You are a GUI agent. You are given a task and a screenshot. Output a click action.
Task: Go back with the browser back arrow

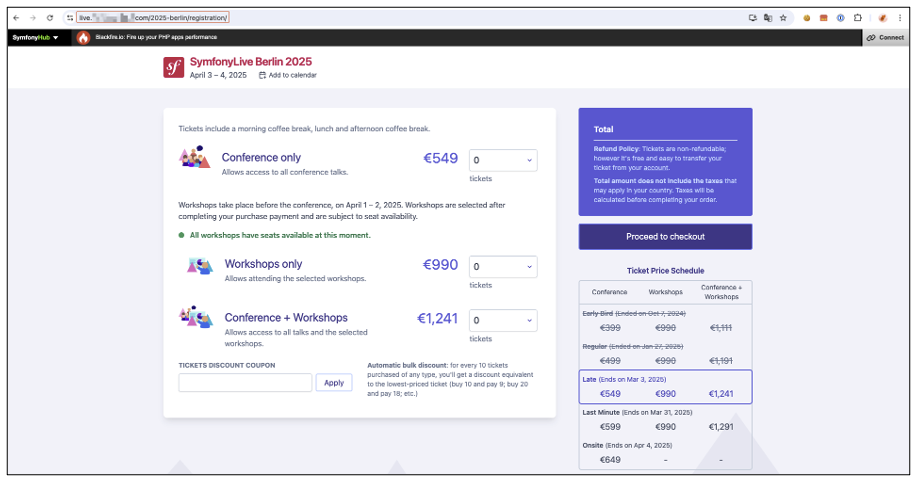pyautogui.click(x=16, y=18)
